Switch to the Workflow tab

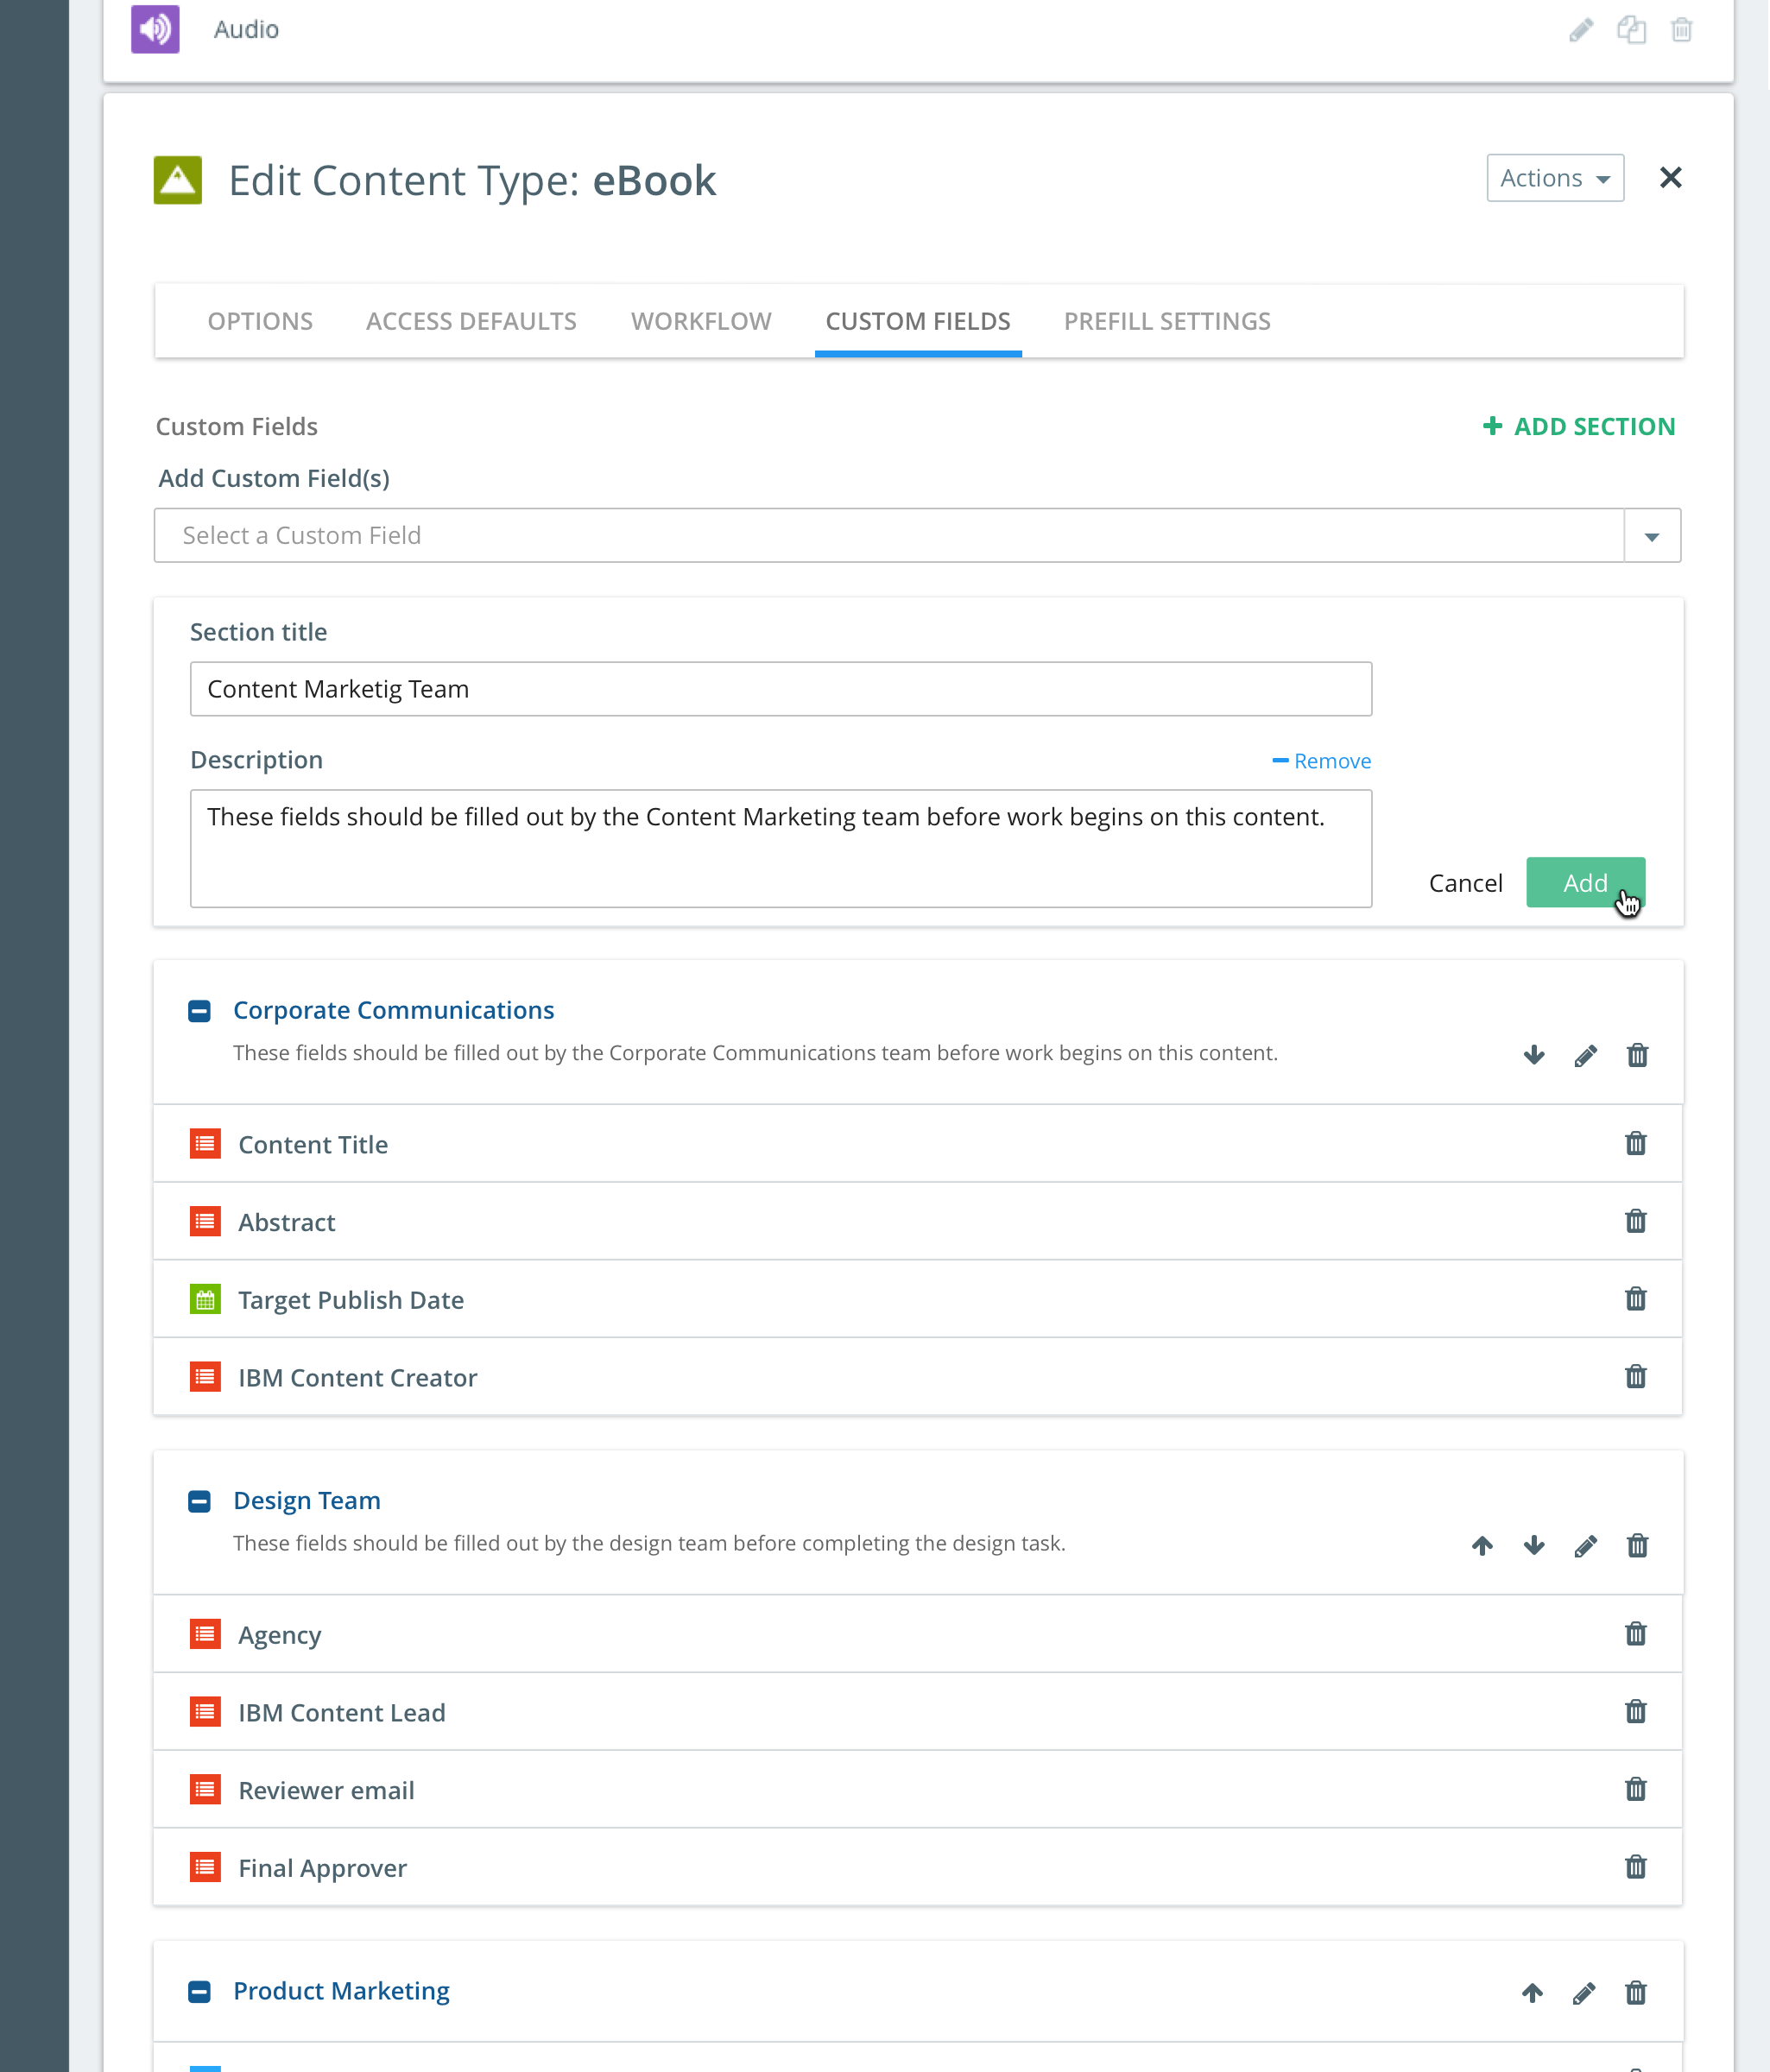click(x=700, y=321)
